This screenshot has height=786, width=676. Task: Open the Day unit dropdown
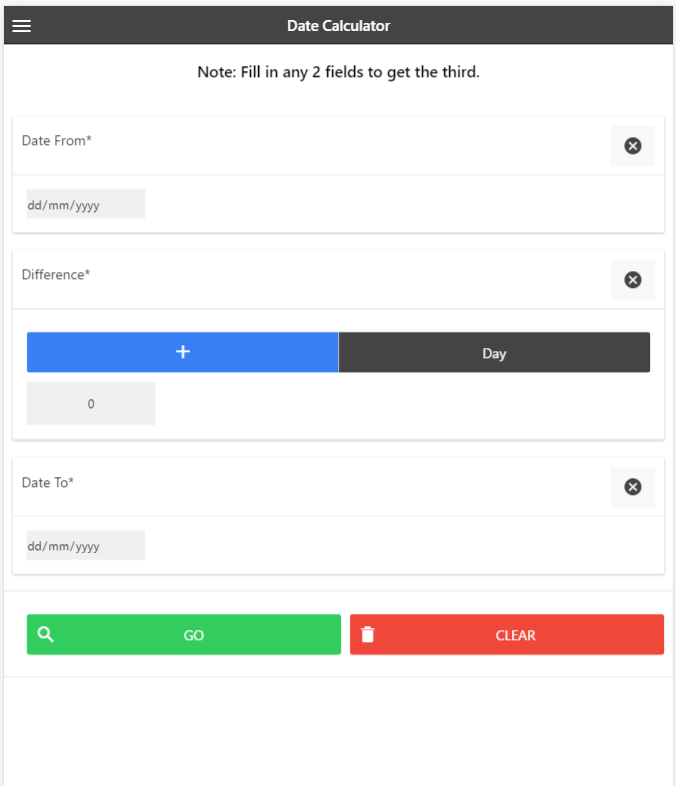(x=494, y=353)
